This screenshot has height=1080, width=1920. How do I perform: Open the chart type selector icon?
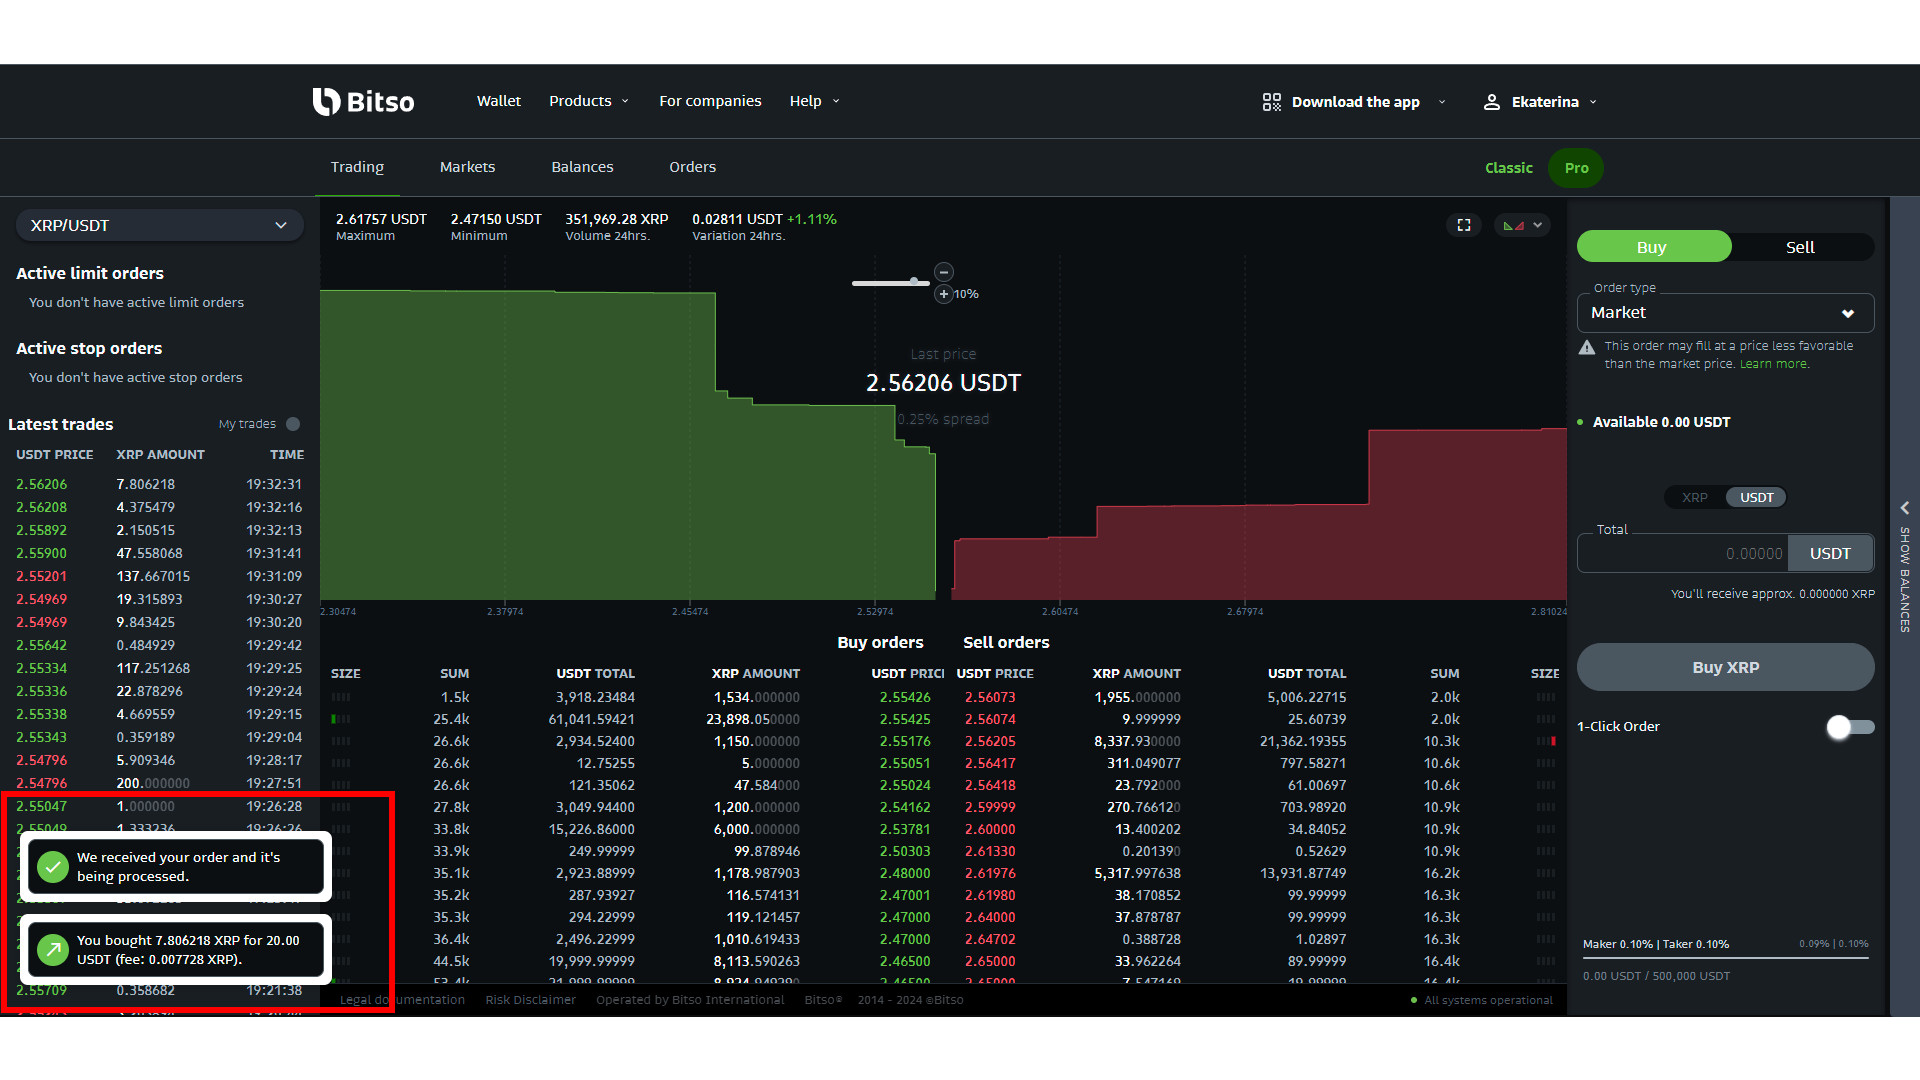tap(1521, 224)
